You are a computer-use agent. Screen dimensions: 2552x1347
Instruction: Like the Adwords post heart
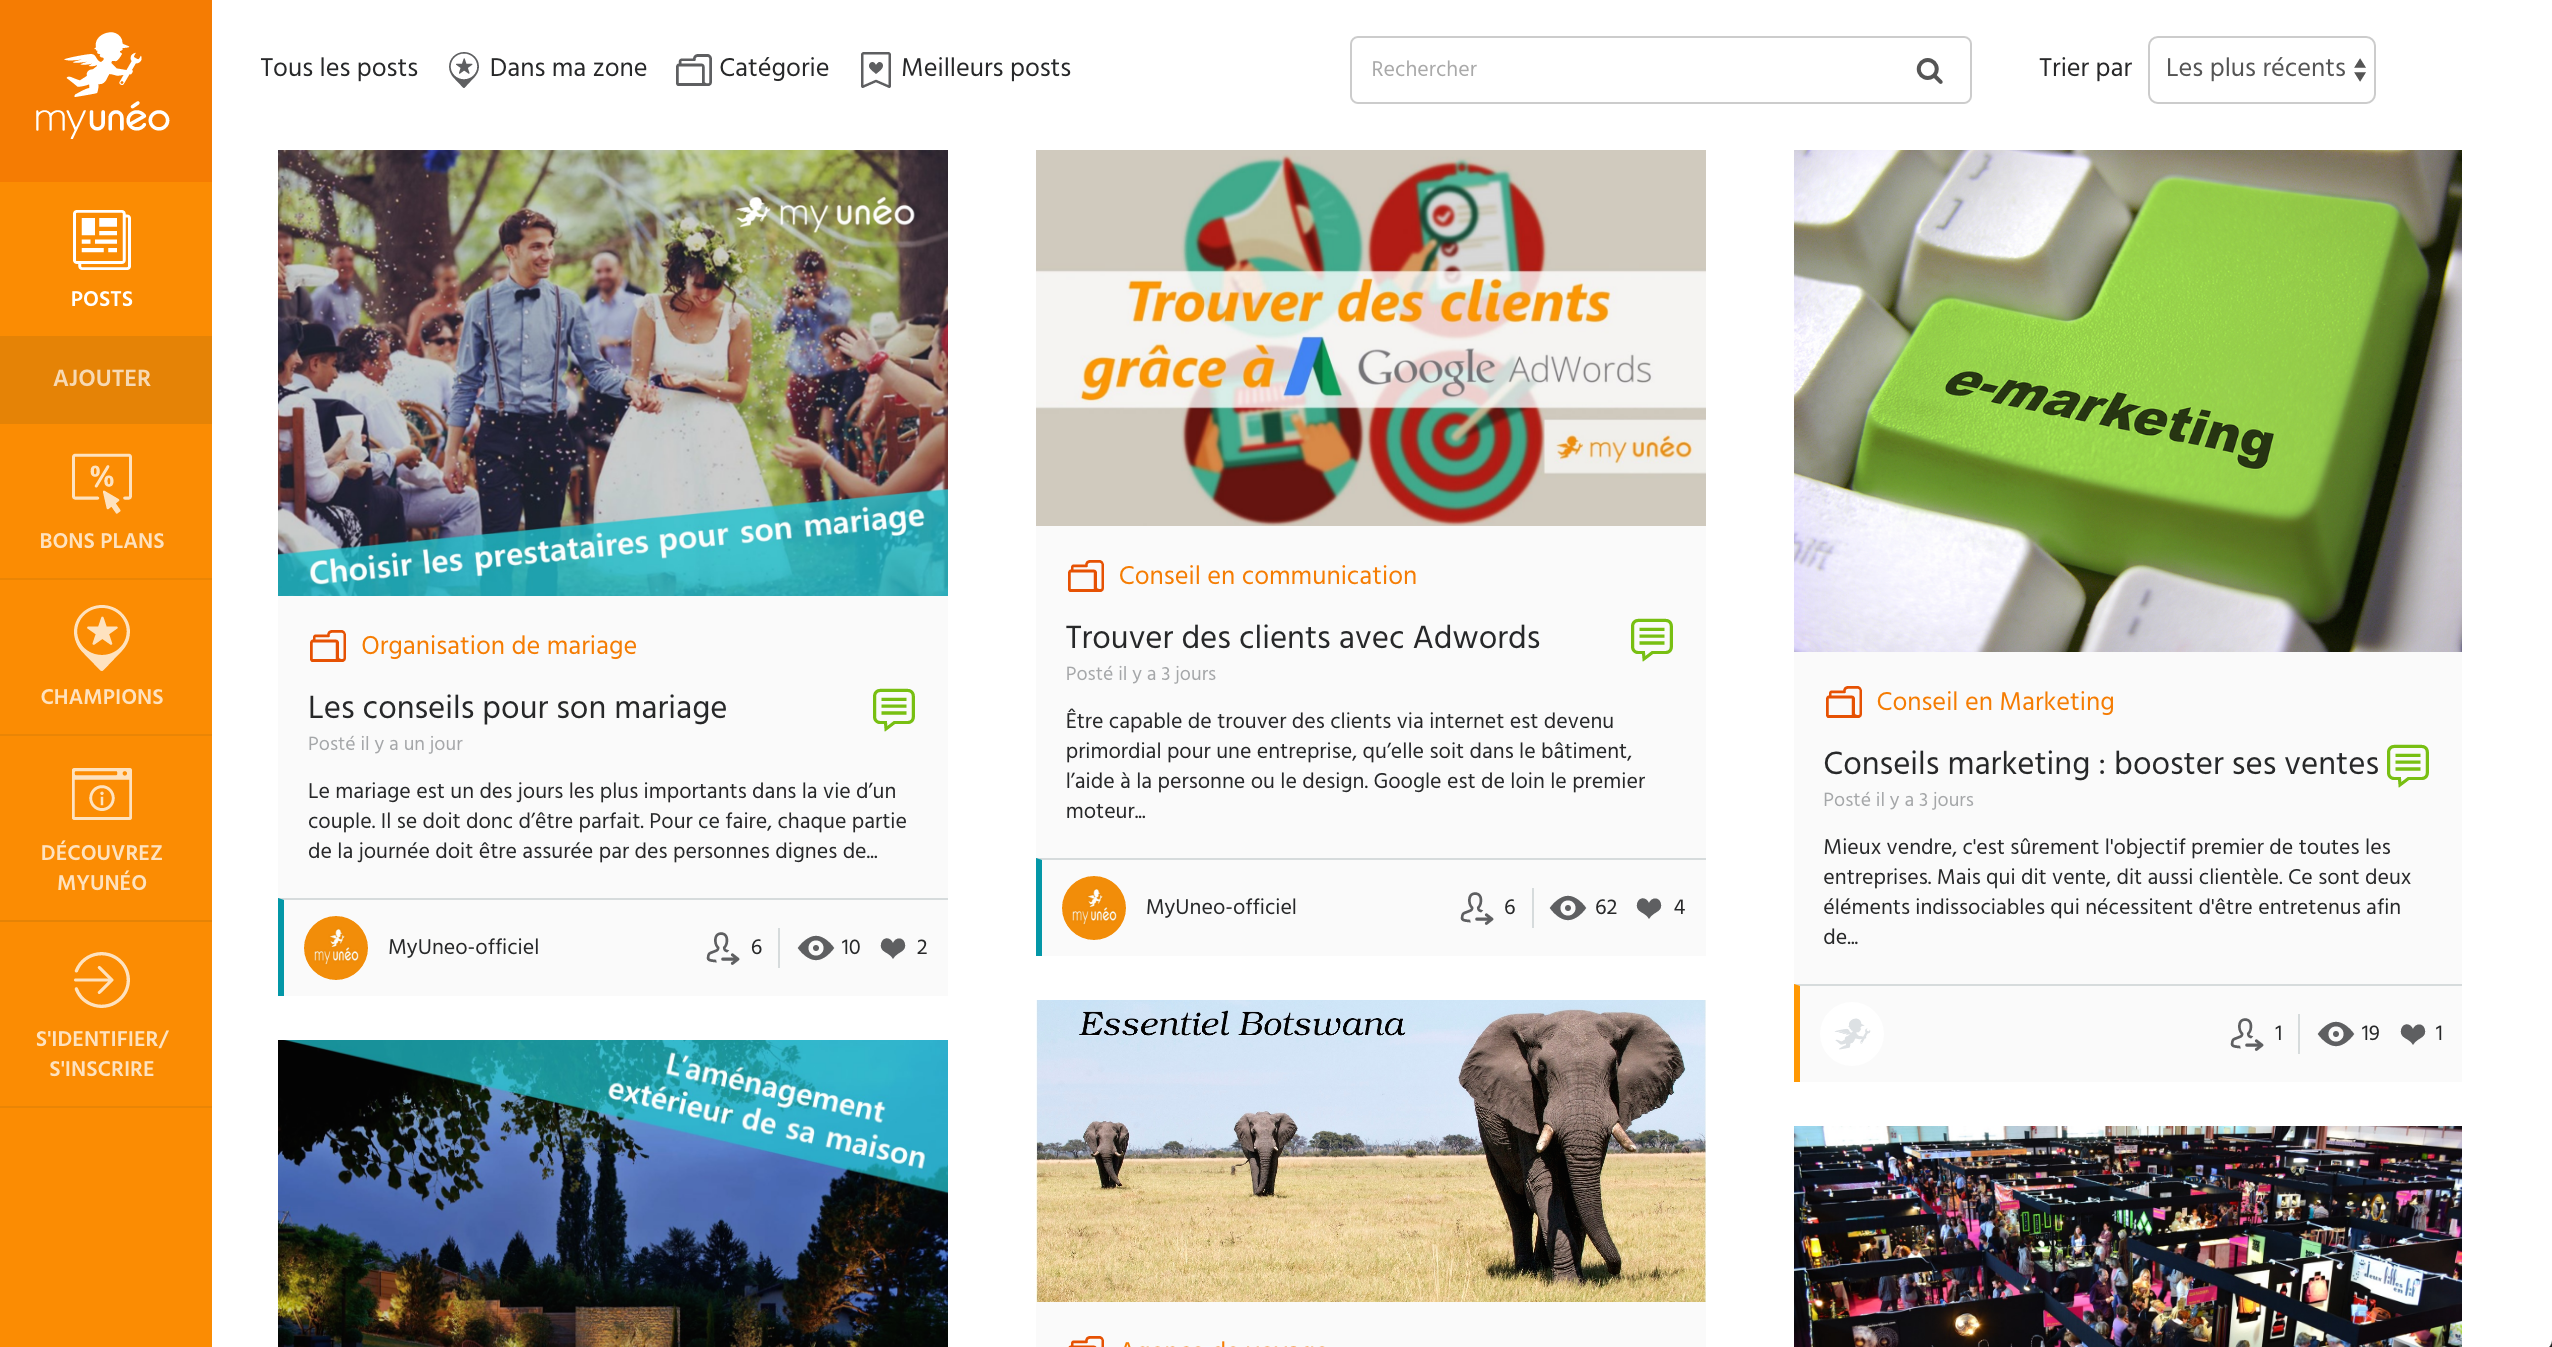click(1648, 908)
